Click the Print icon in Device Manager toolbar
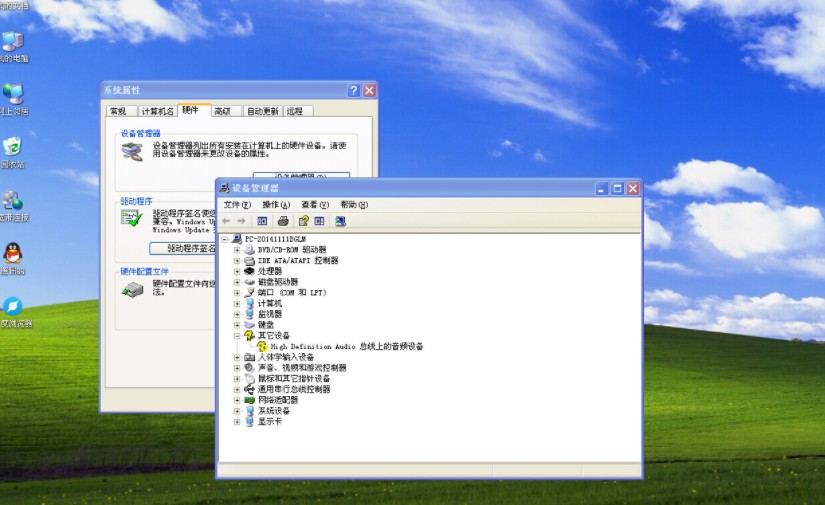The width and height of the screenshot is (825, 505). click(283, 221)
